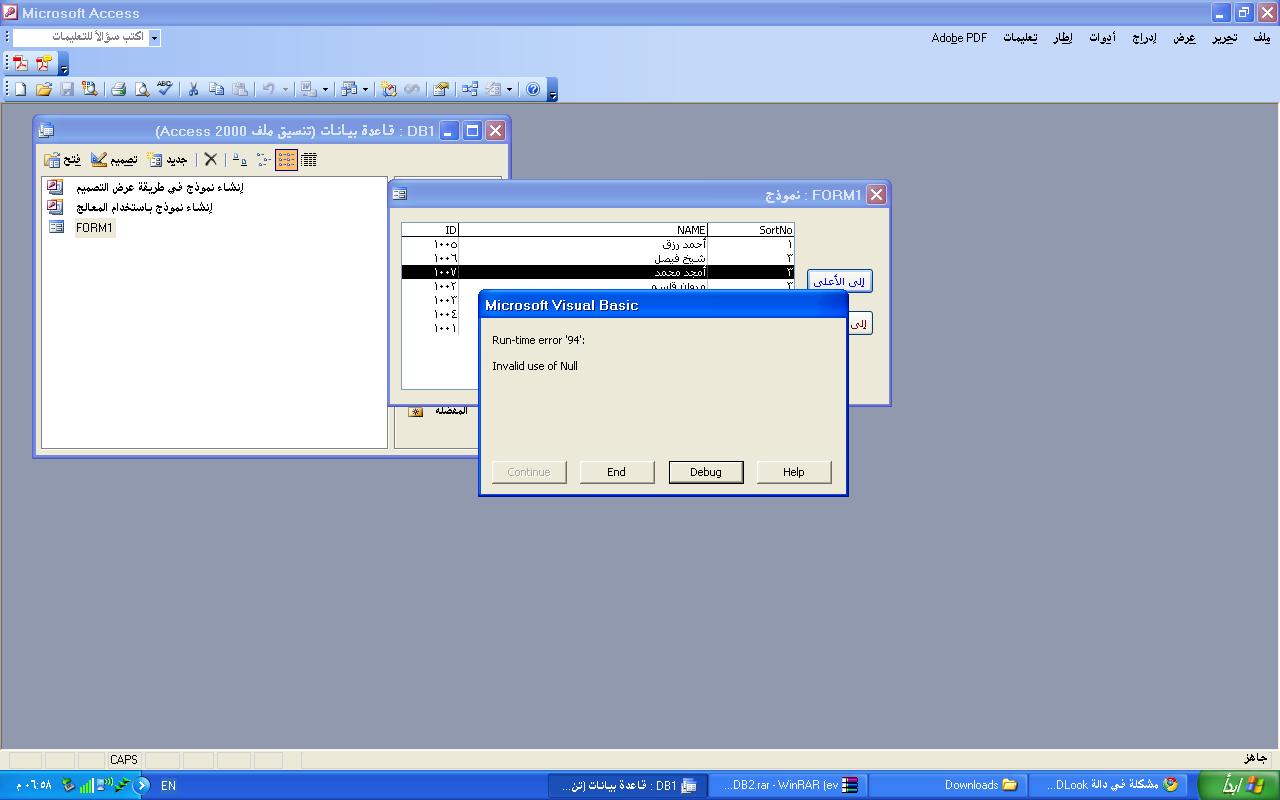Open a file with the folder icon
Image resolution: width=1280 pixels, height=800 pixels.
click(x=43, y=89)
